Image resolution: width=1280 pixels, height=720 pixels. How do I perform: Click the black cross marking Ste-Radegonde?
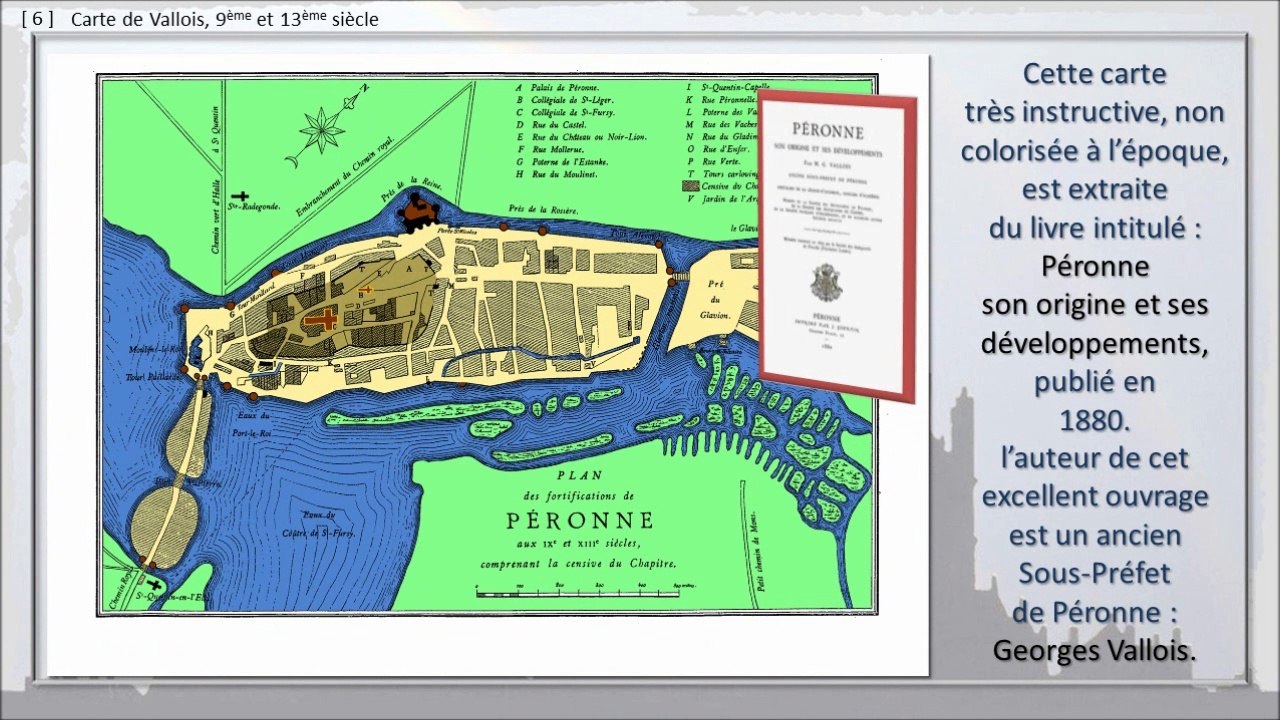pyautogui.click(x=240, y=196)
